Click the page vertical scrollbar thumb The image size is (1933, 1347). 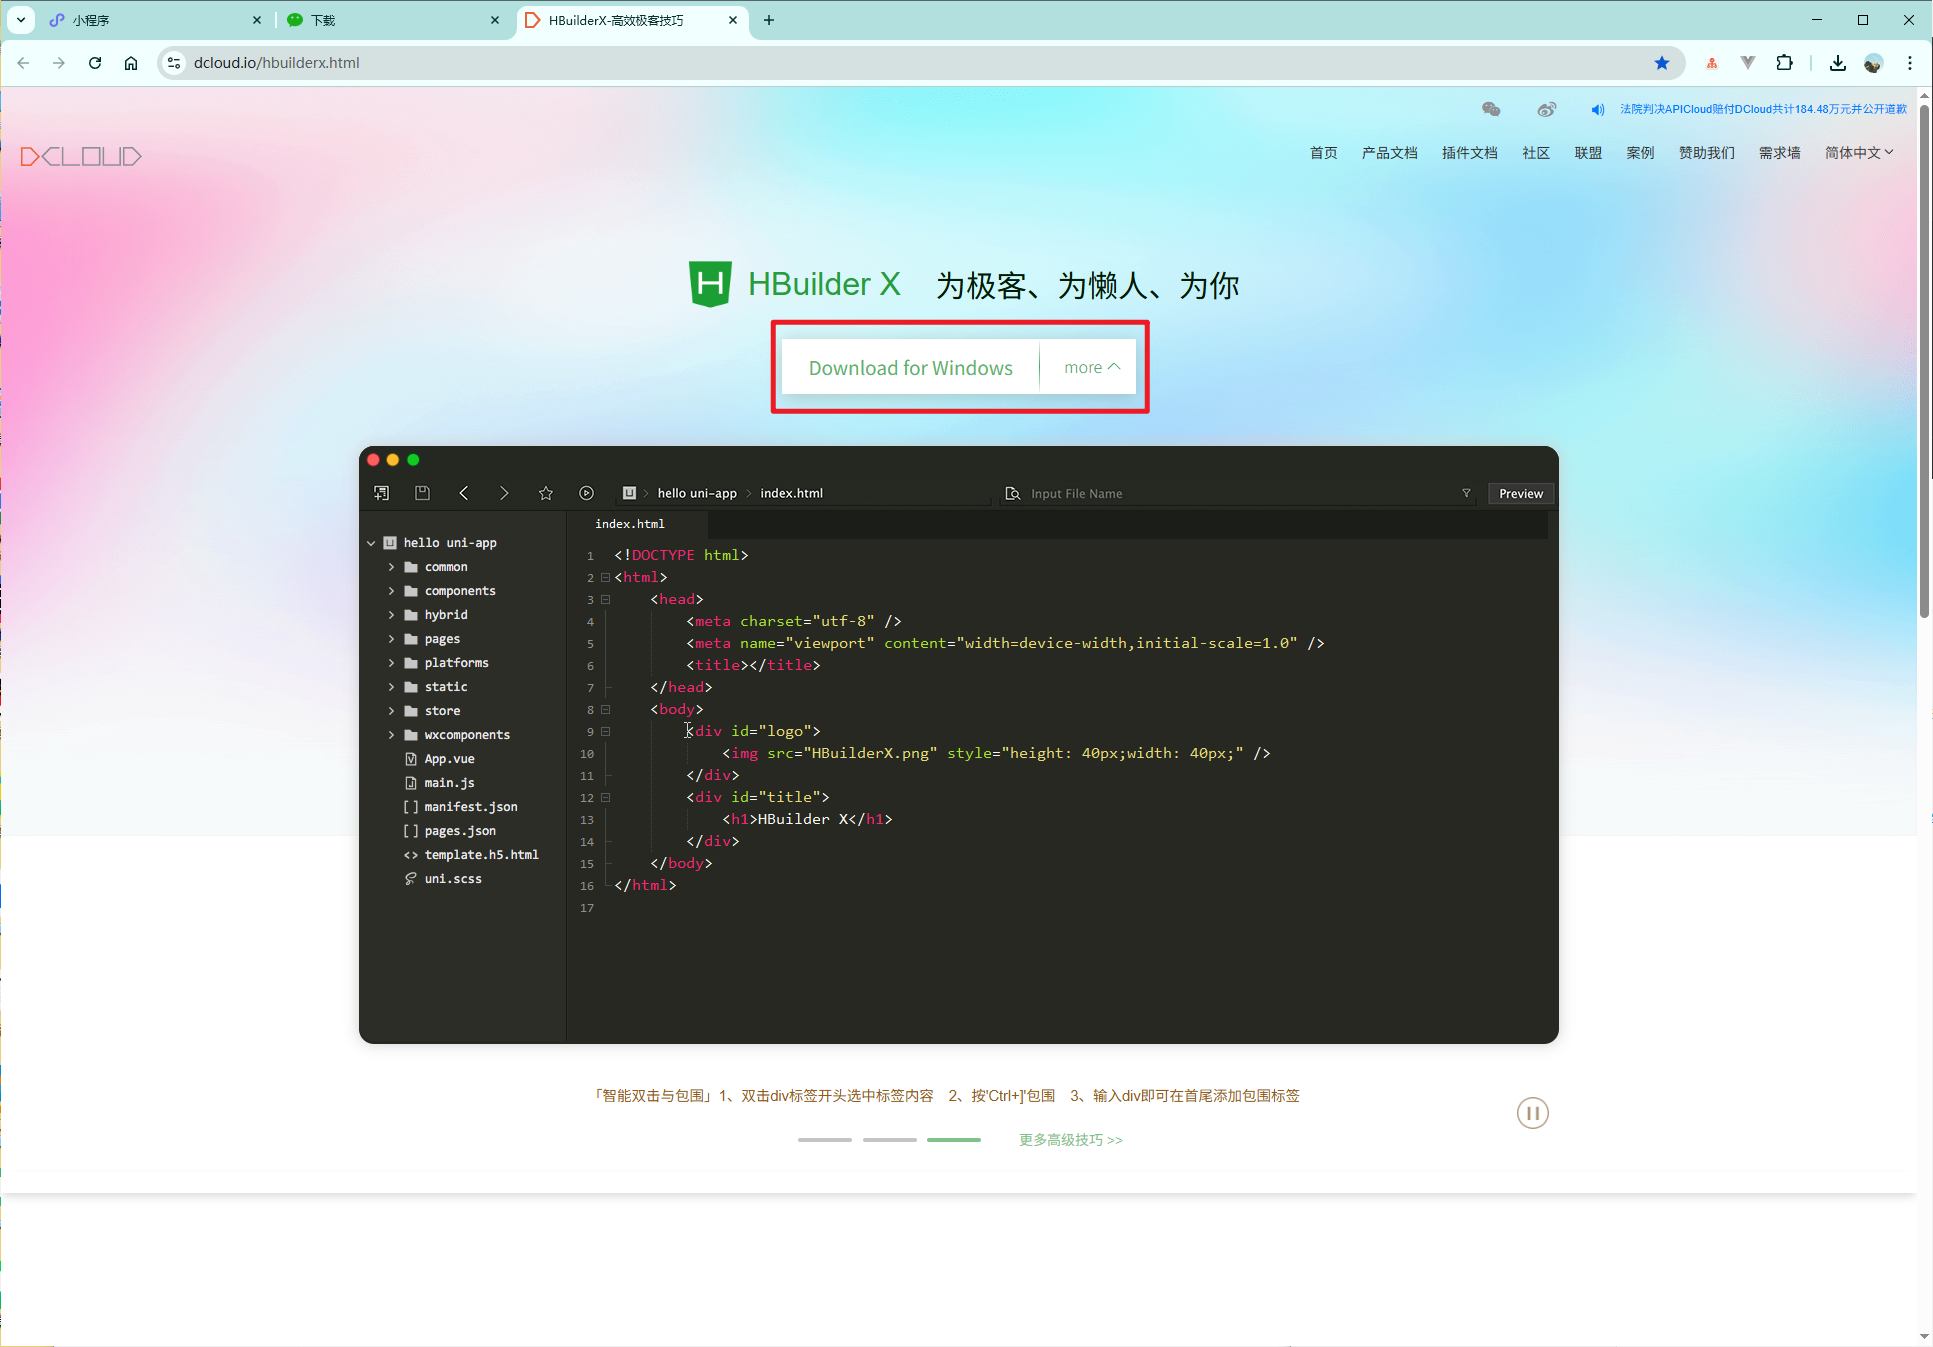coord(1924,360)
